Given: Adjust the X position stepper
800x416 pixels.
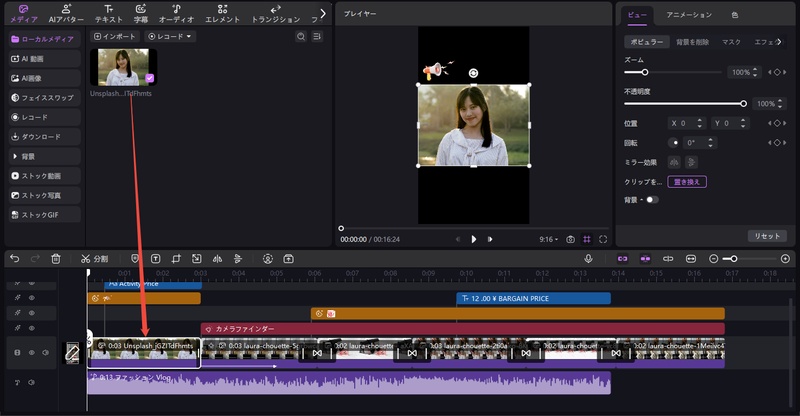Looking at the screenshot, I should [699, 123].
